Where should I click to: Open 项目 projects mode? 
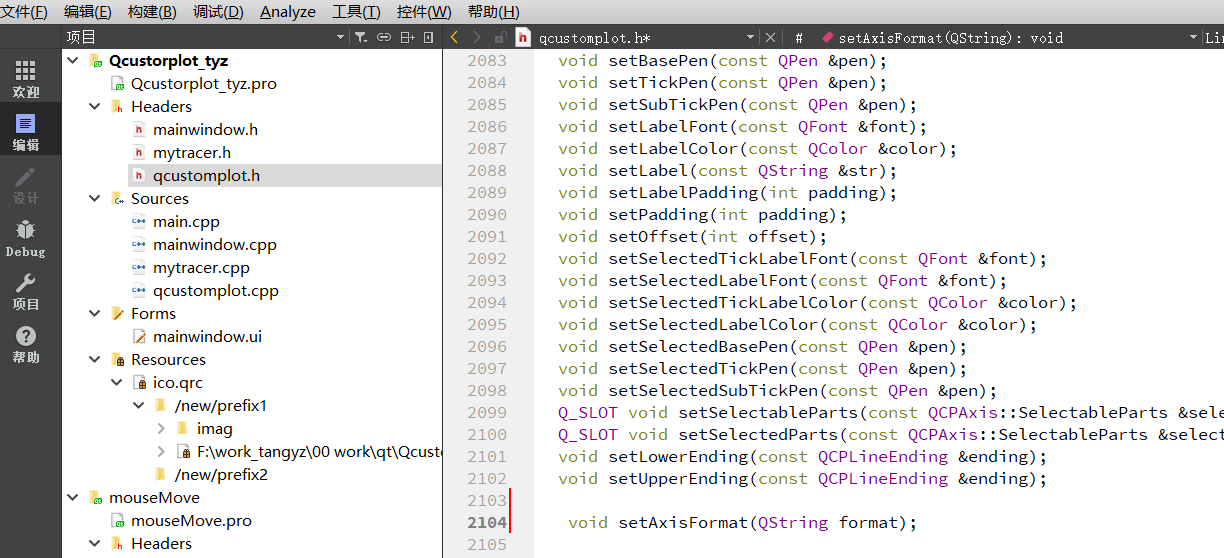click(26, 291)
